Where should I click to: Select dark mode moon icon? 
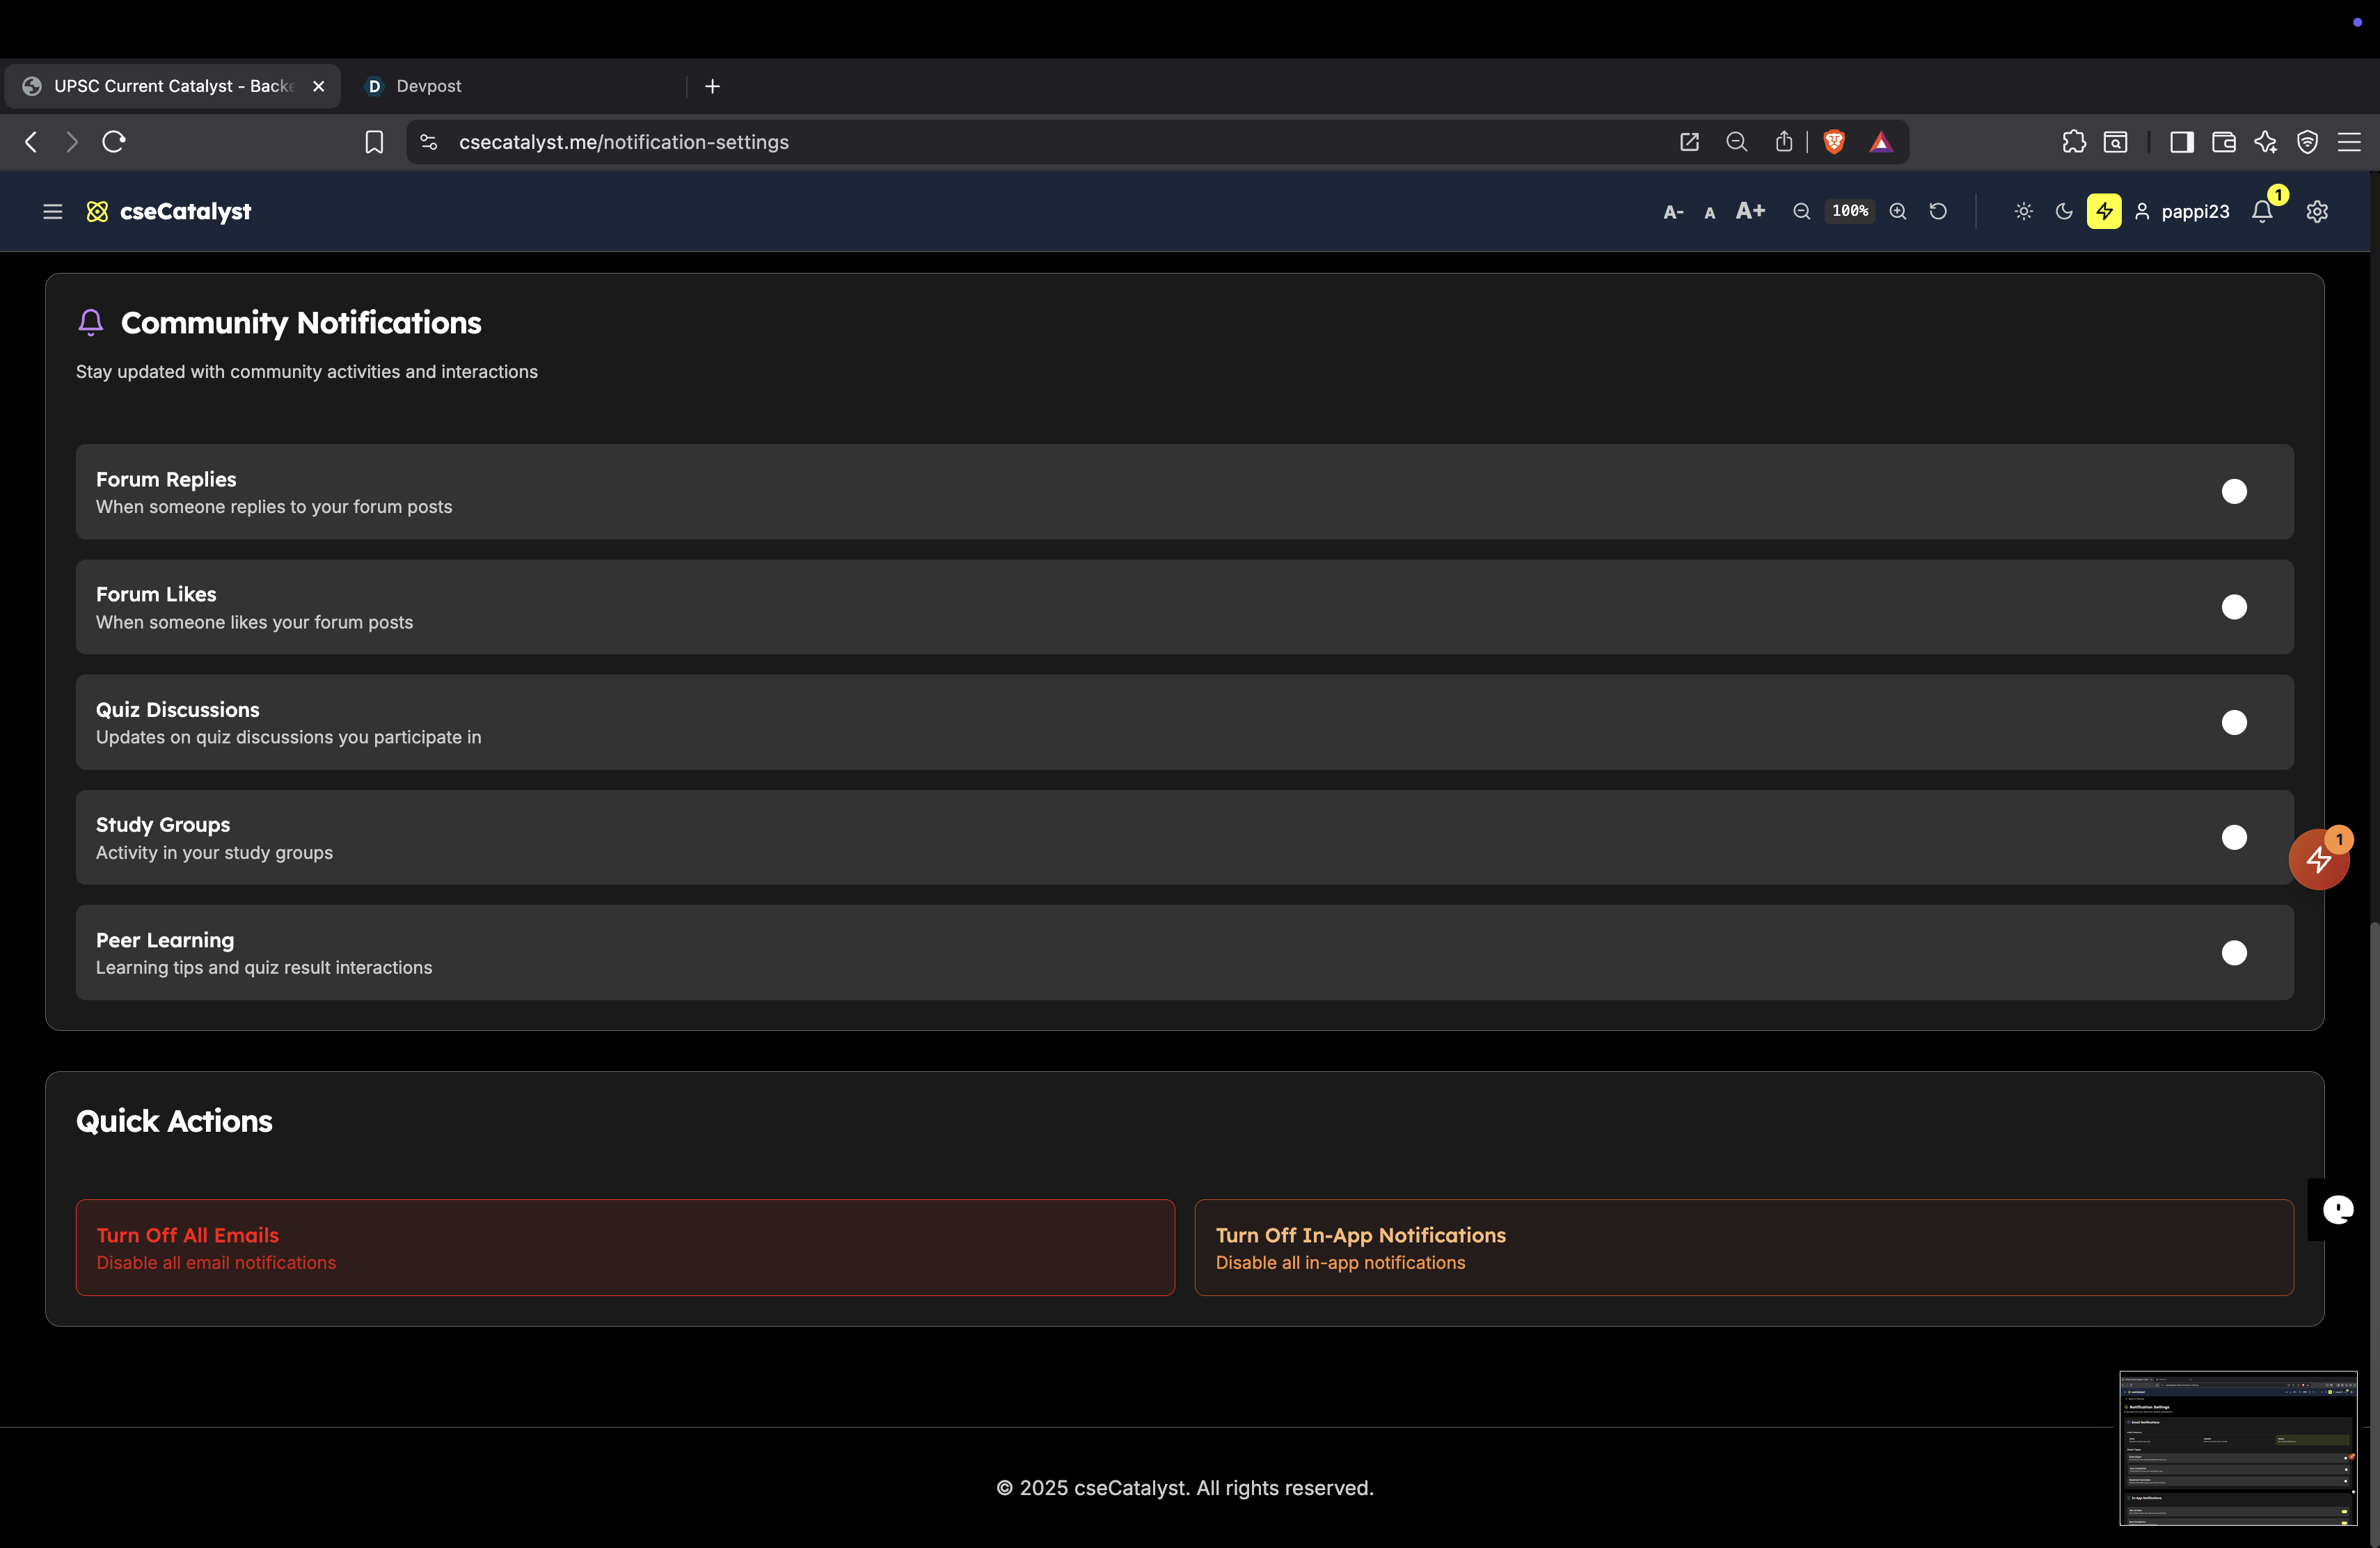(2064, 211)
